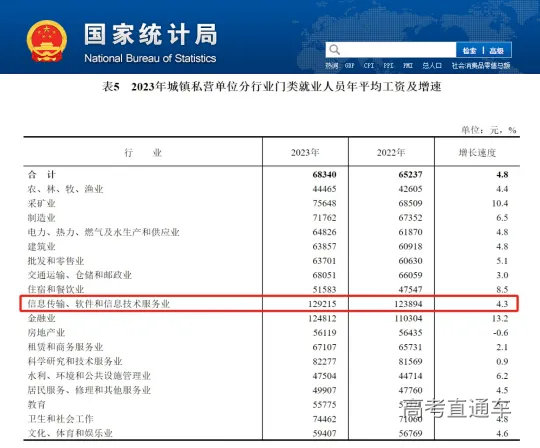Click the 金融业 row label

click(42, 318)
